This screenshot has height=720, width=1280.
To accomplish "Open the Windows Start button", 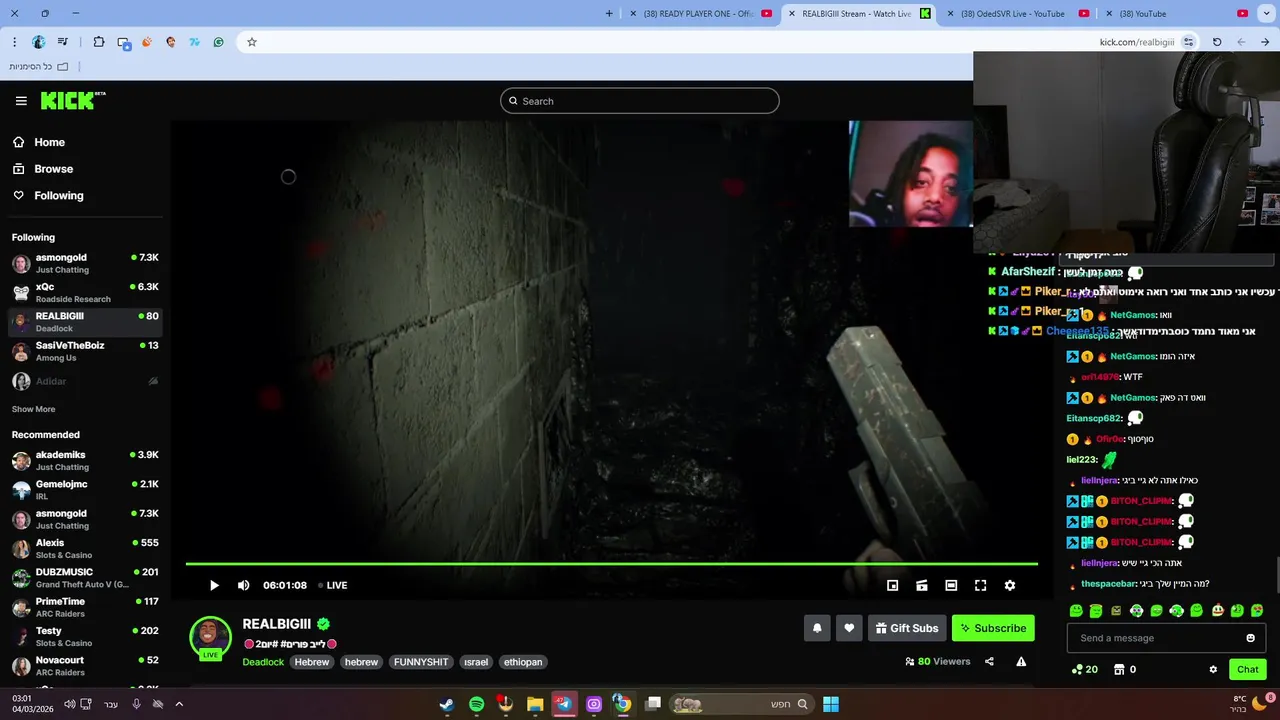I will (x=831, y=704).
